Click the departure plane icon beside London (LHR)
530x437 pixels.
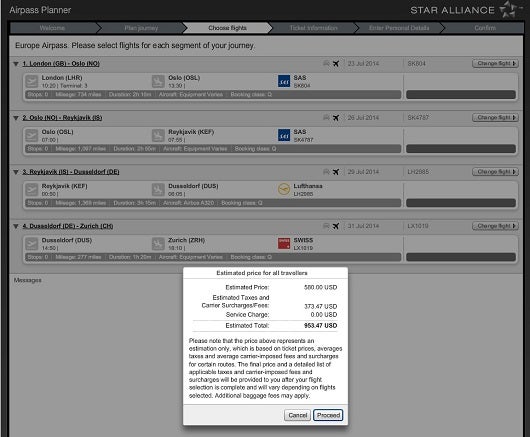(31, 81)
